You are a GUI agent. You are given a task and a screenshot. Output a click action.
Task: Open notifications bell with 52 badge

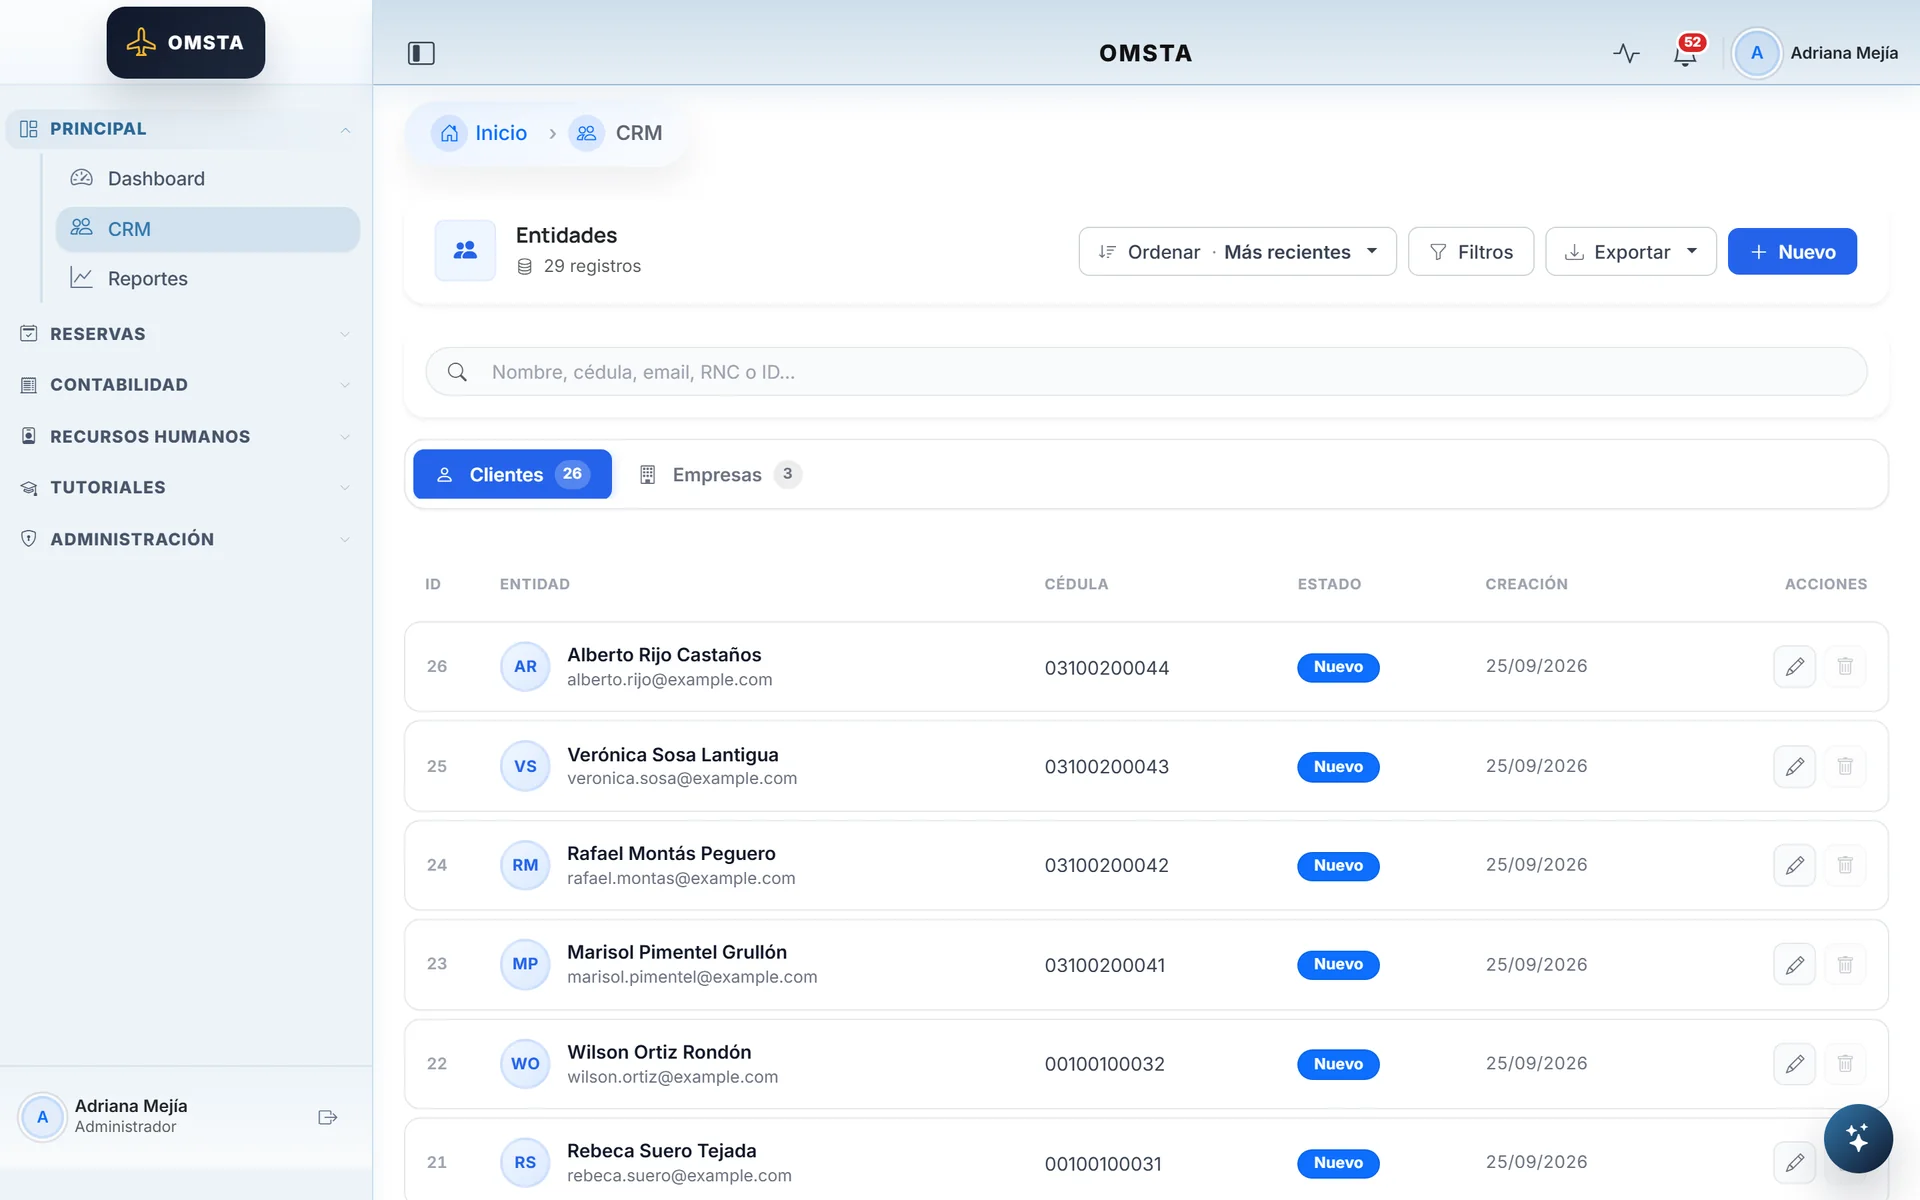coord(1686,52)
